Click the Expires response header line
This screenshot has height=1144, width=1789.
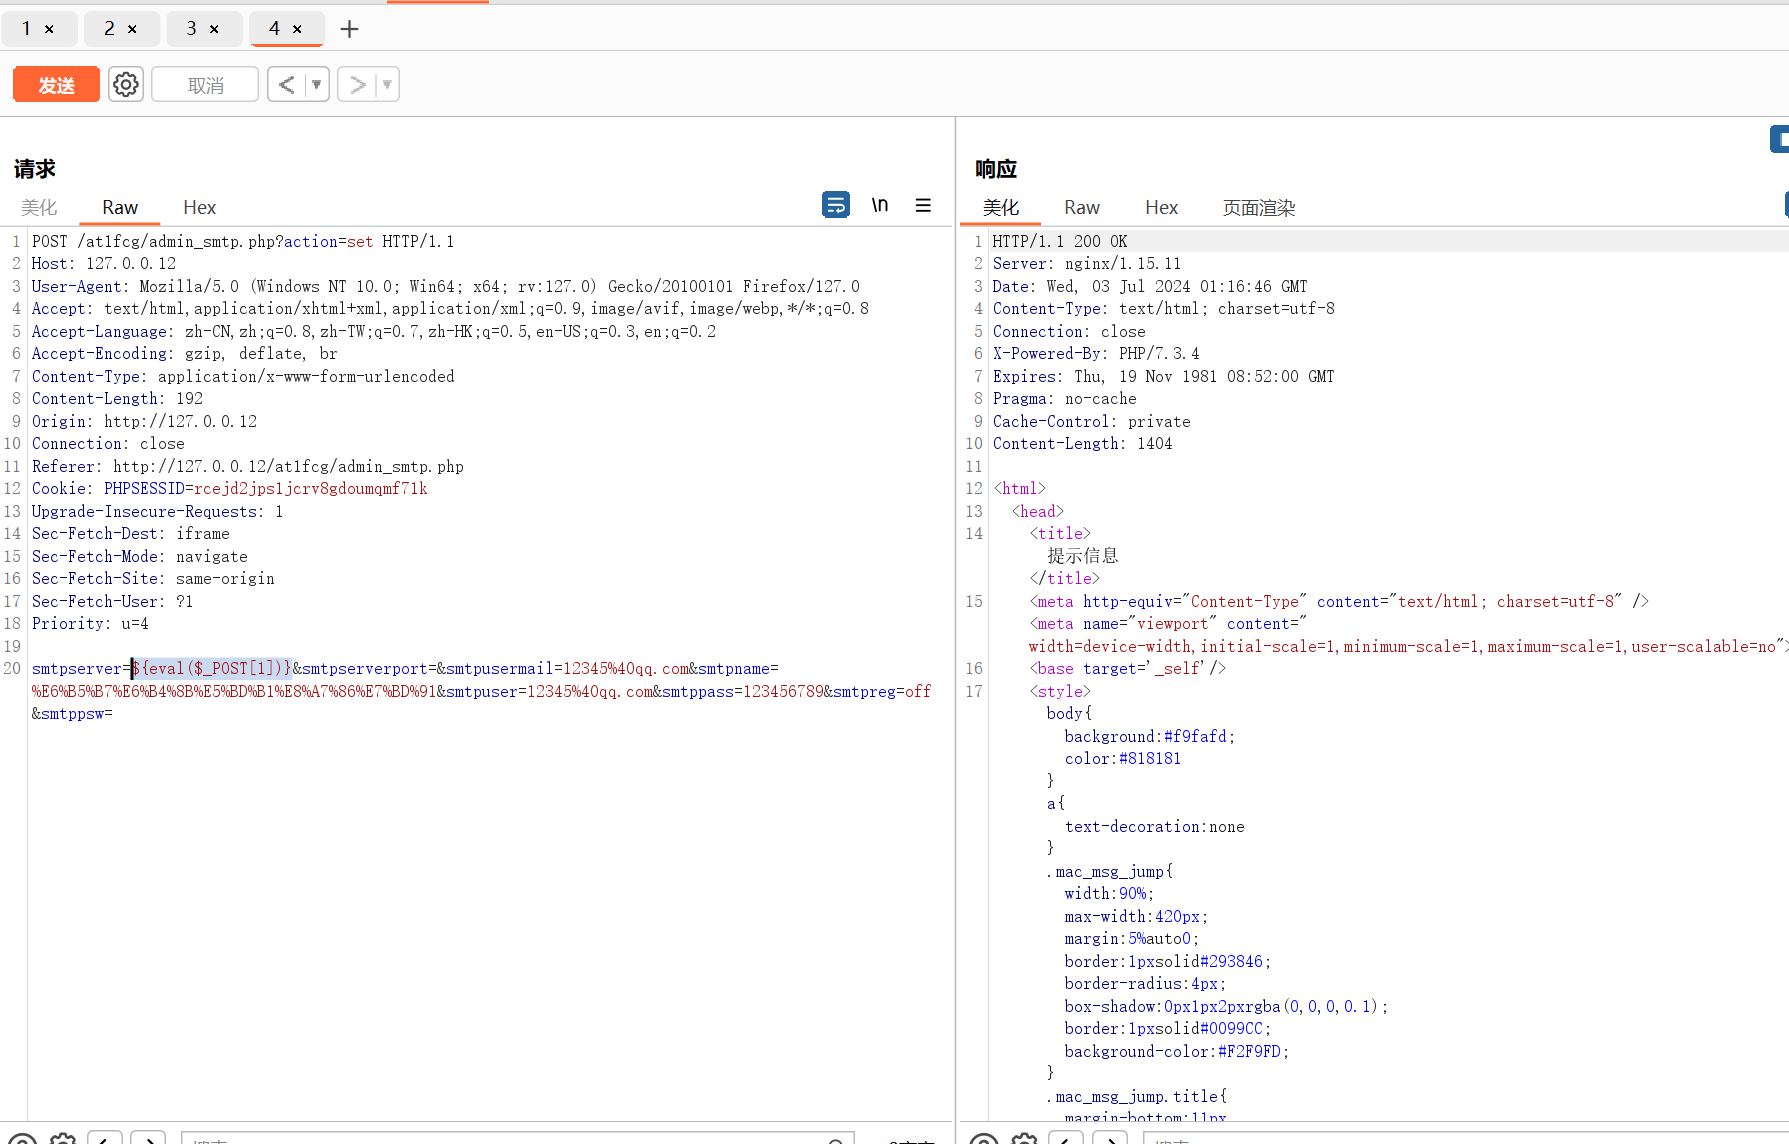tap(1164, 376)
